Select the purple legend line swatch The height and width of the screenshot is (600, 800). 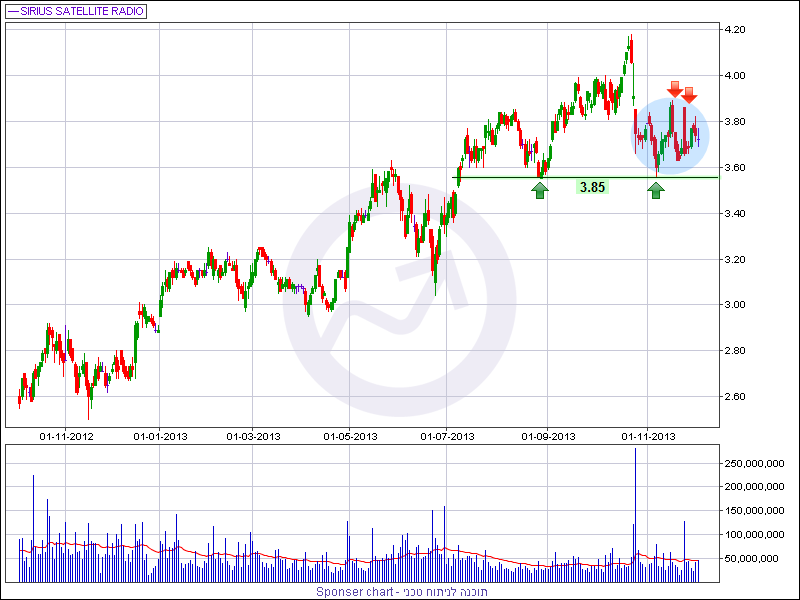coord(13,11)
